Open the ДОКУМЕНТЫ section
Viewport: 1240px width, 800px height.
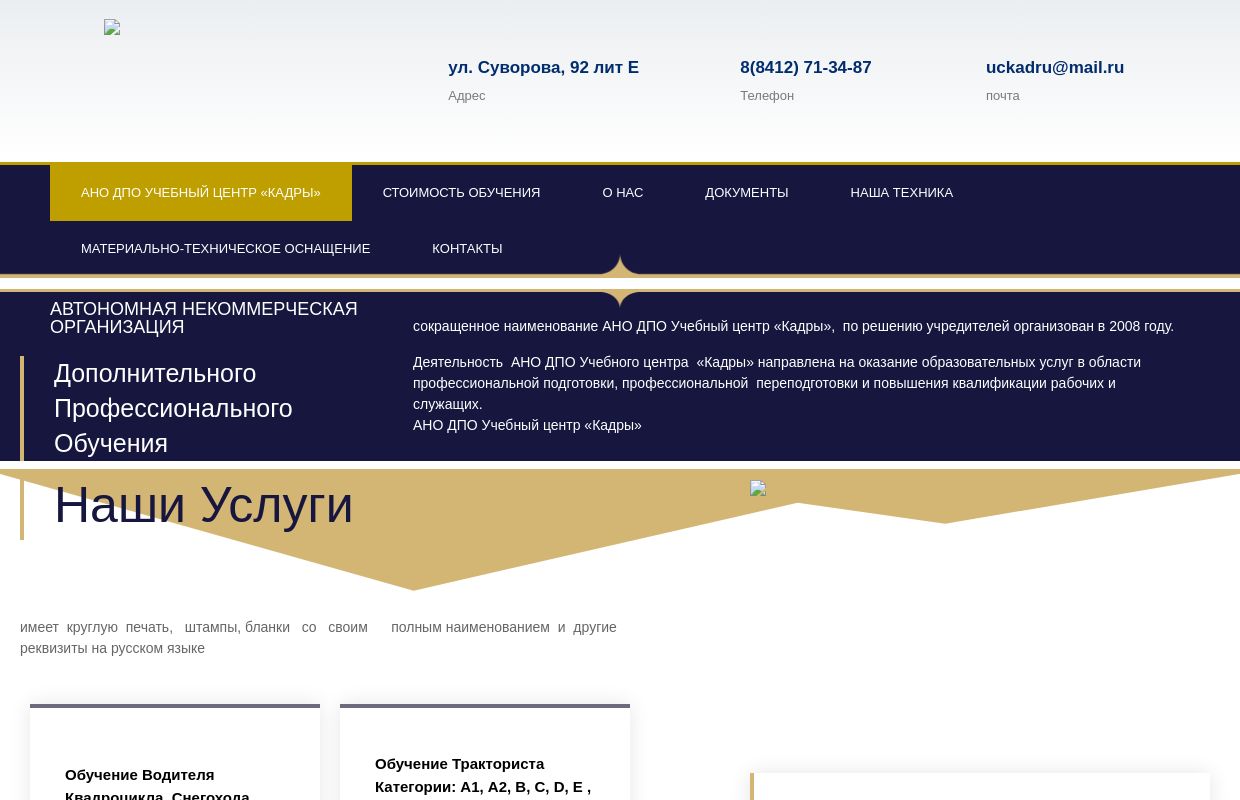tap(746, 192)
